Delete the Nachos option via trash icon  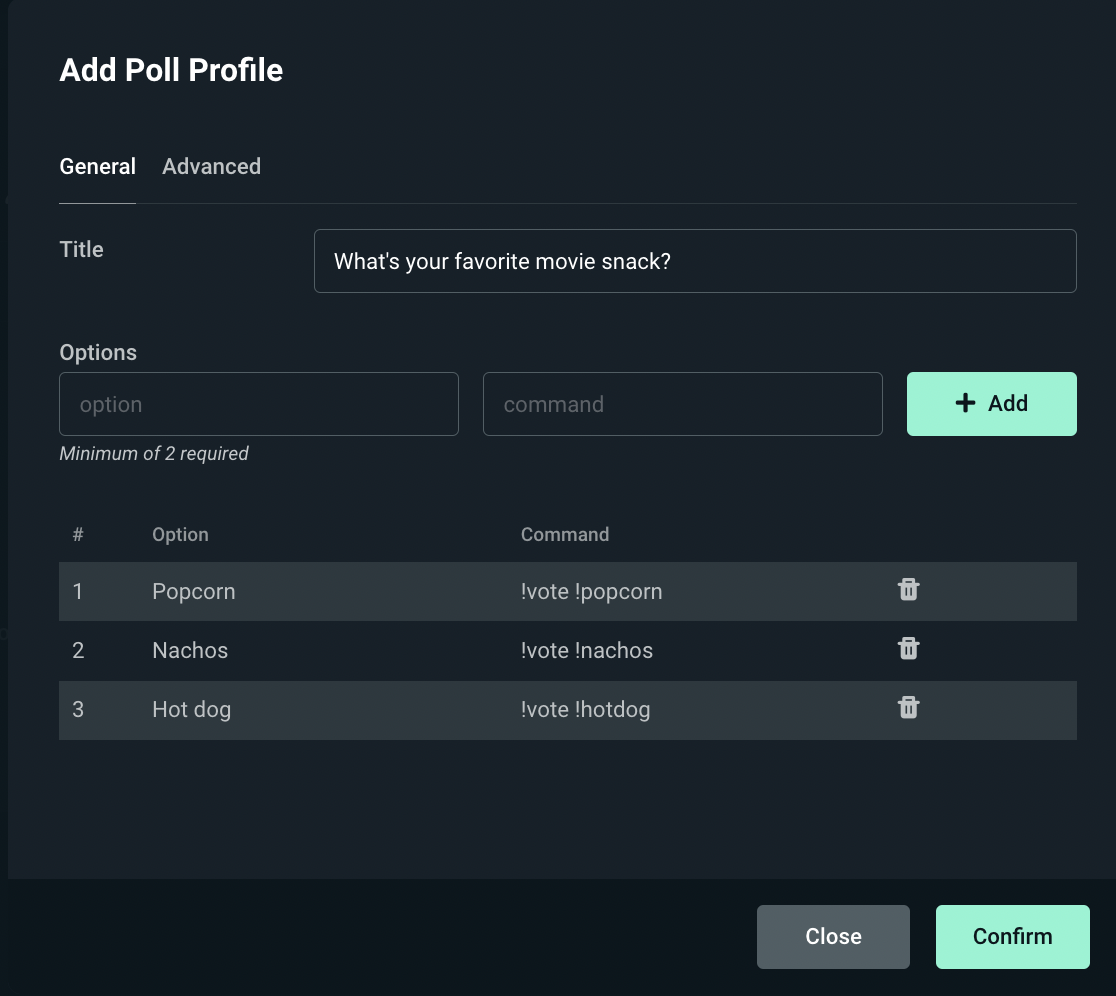click(908, 649)
